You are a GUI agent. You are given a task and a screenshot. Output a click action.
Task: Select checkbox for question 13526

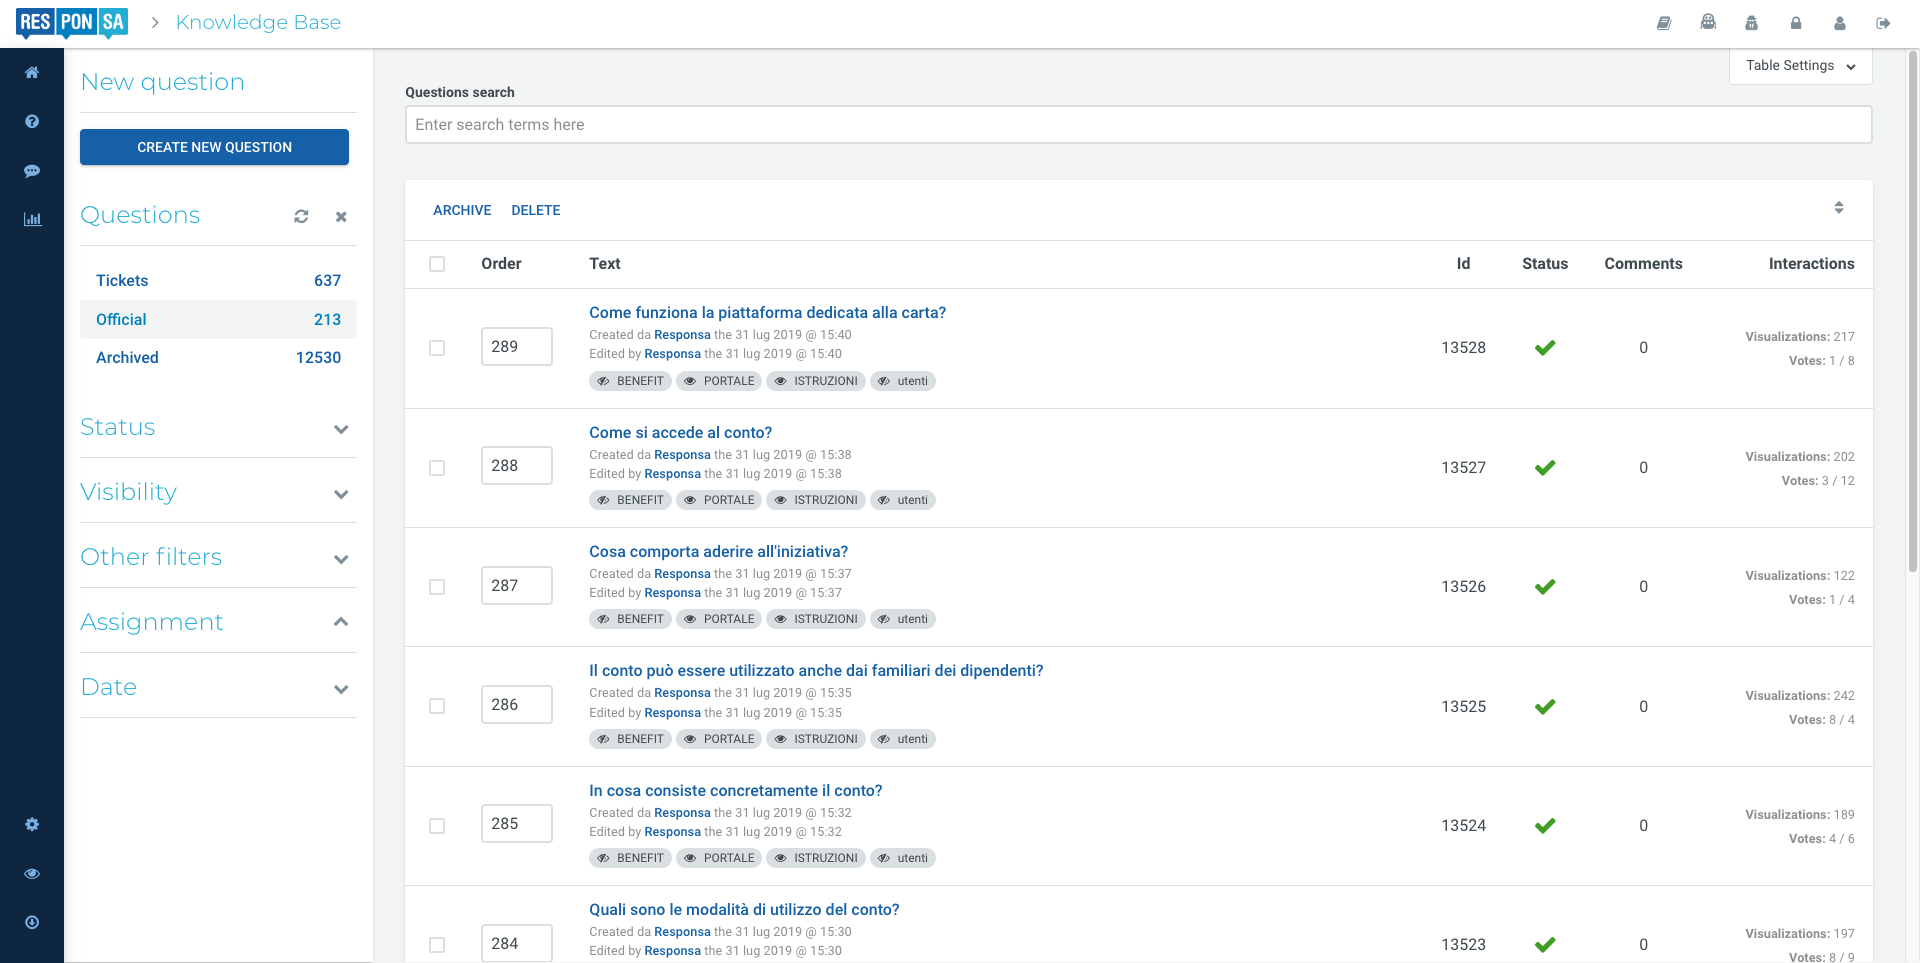pyautogui.click(x=437, y=587)
